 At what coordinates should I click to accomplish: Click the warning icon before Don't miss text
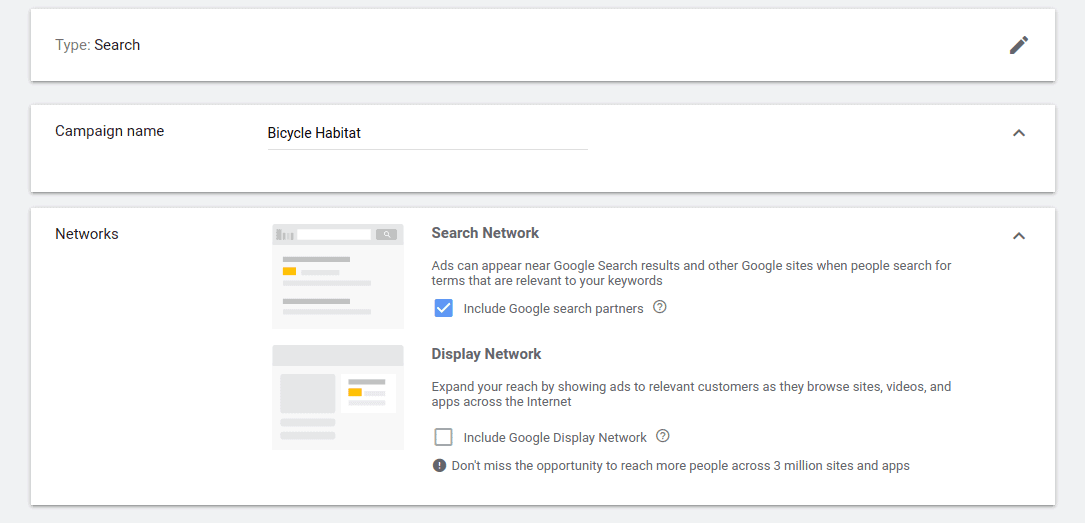439,466
